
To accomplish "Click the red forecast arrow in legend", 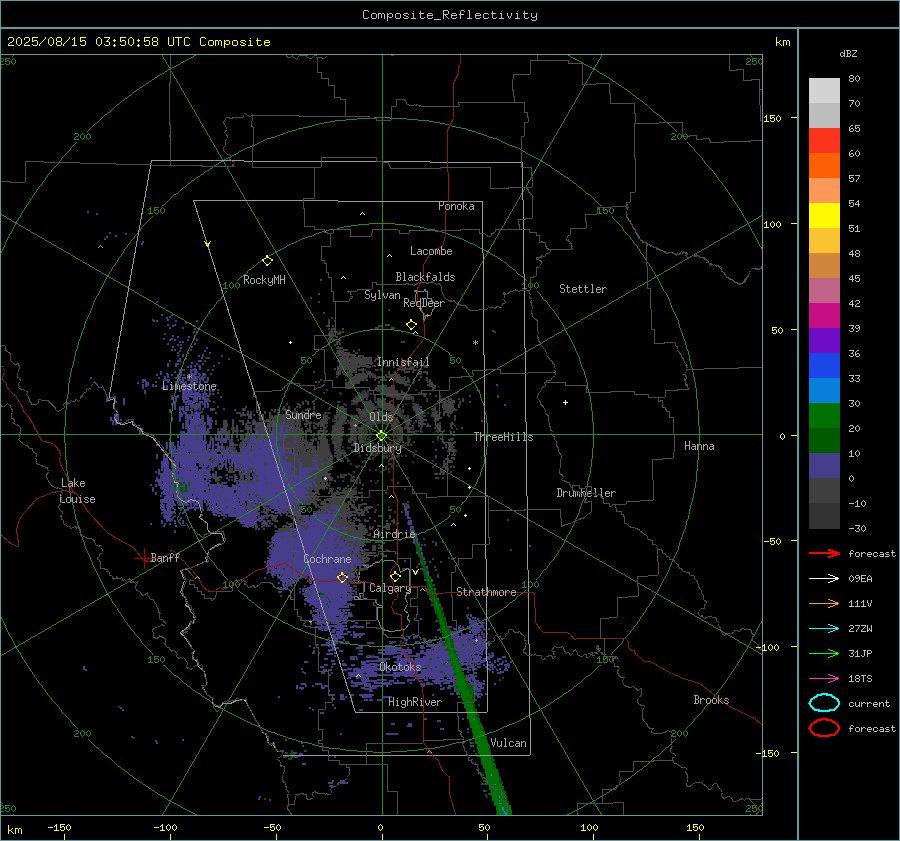I will 824,553.
